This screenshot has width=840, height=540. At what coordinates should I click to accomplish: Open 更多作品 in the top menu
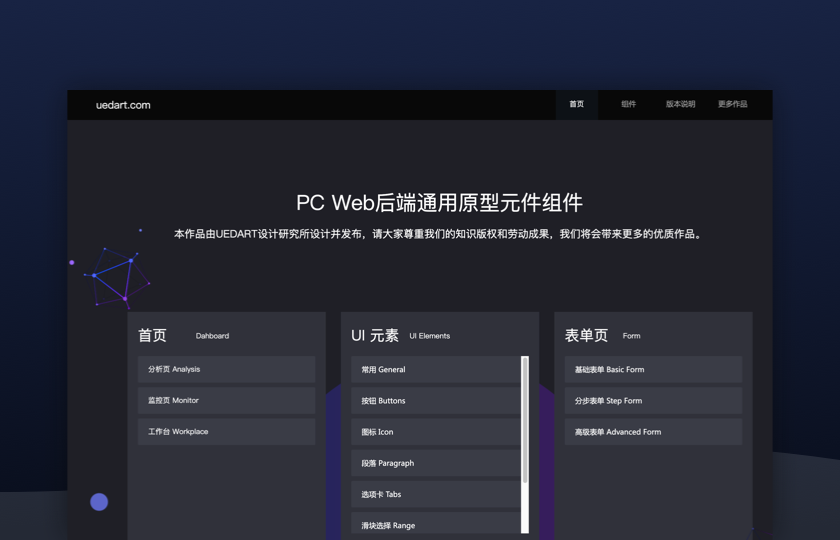click(732, 104)
